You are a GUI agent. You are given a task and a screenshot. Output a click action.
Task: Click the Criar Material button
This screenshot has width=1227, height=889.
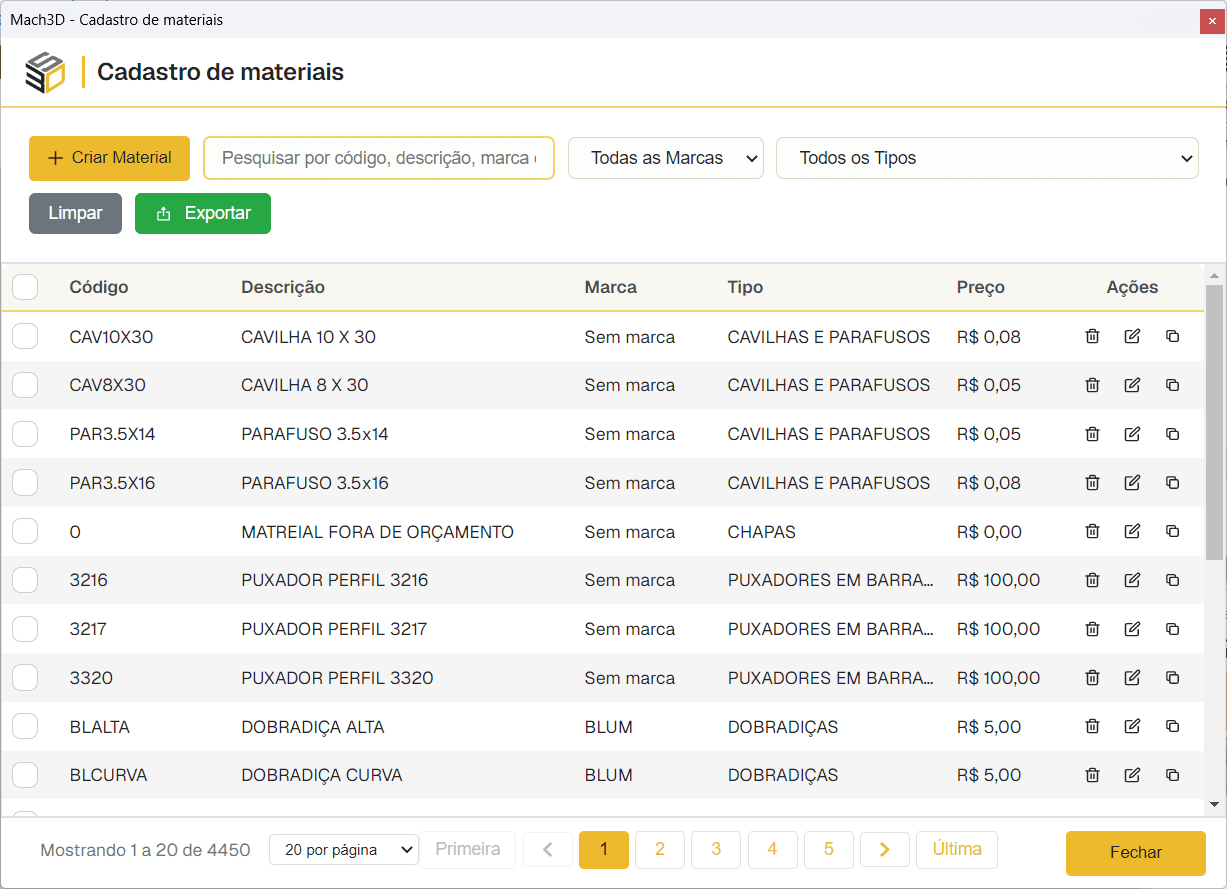[x=109, y=158]
